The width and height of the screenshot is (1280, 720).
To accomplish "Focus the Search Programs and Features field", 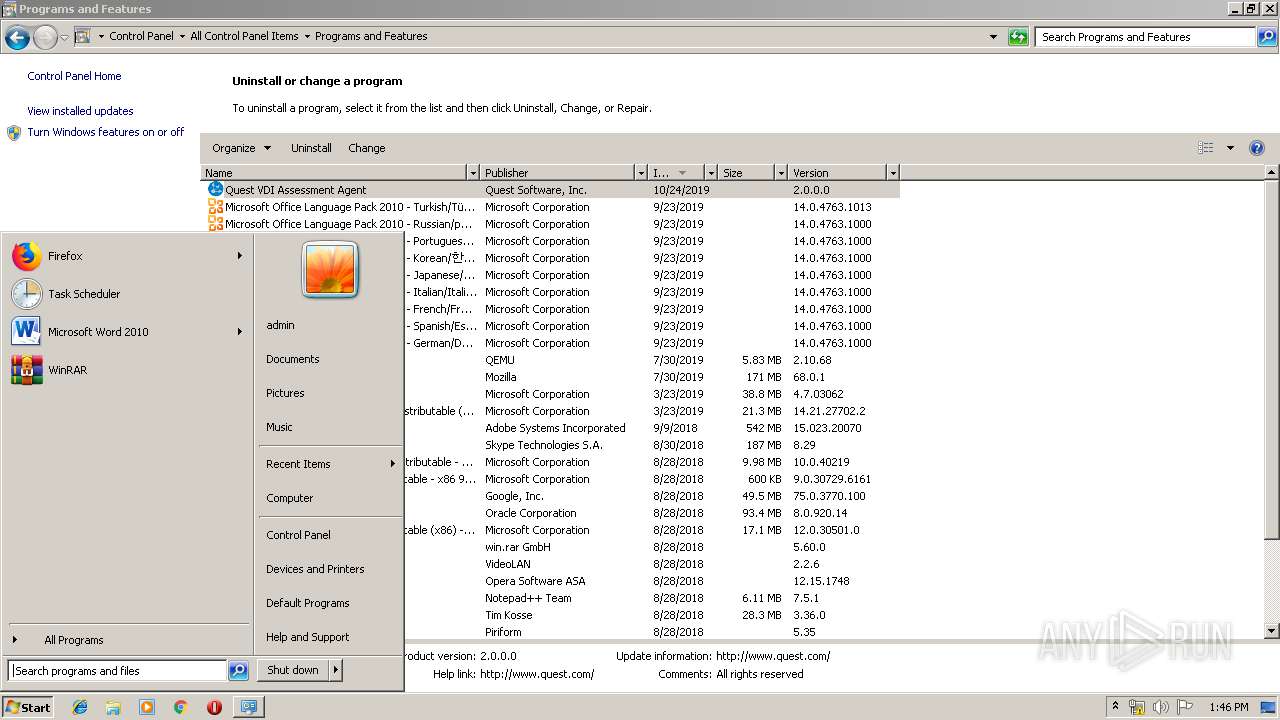I will point(1145,37).
